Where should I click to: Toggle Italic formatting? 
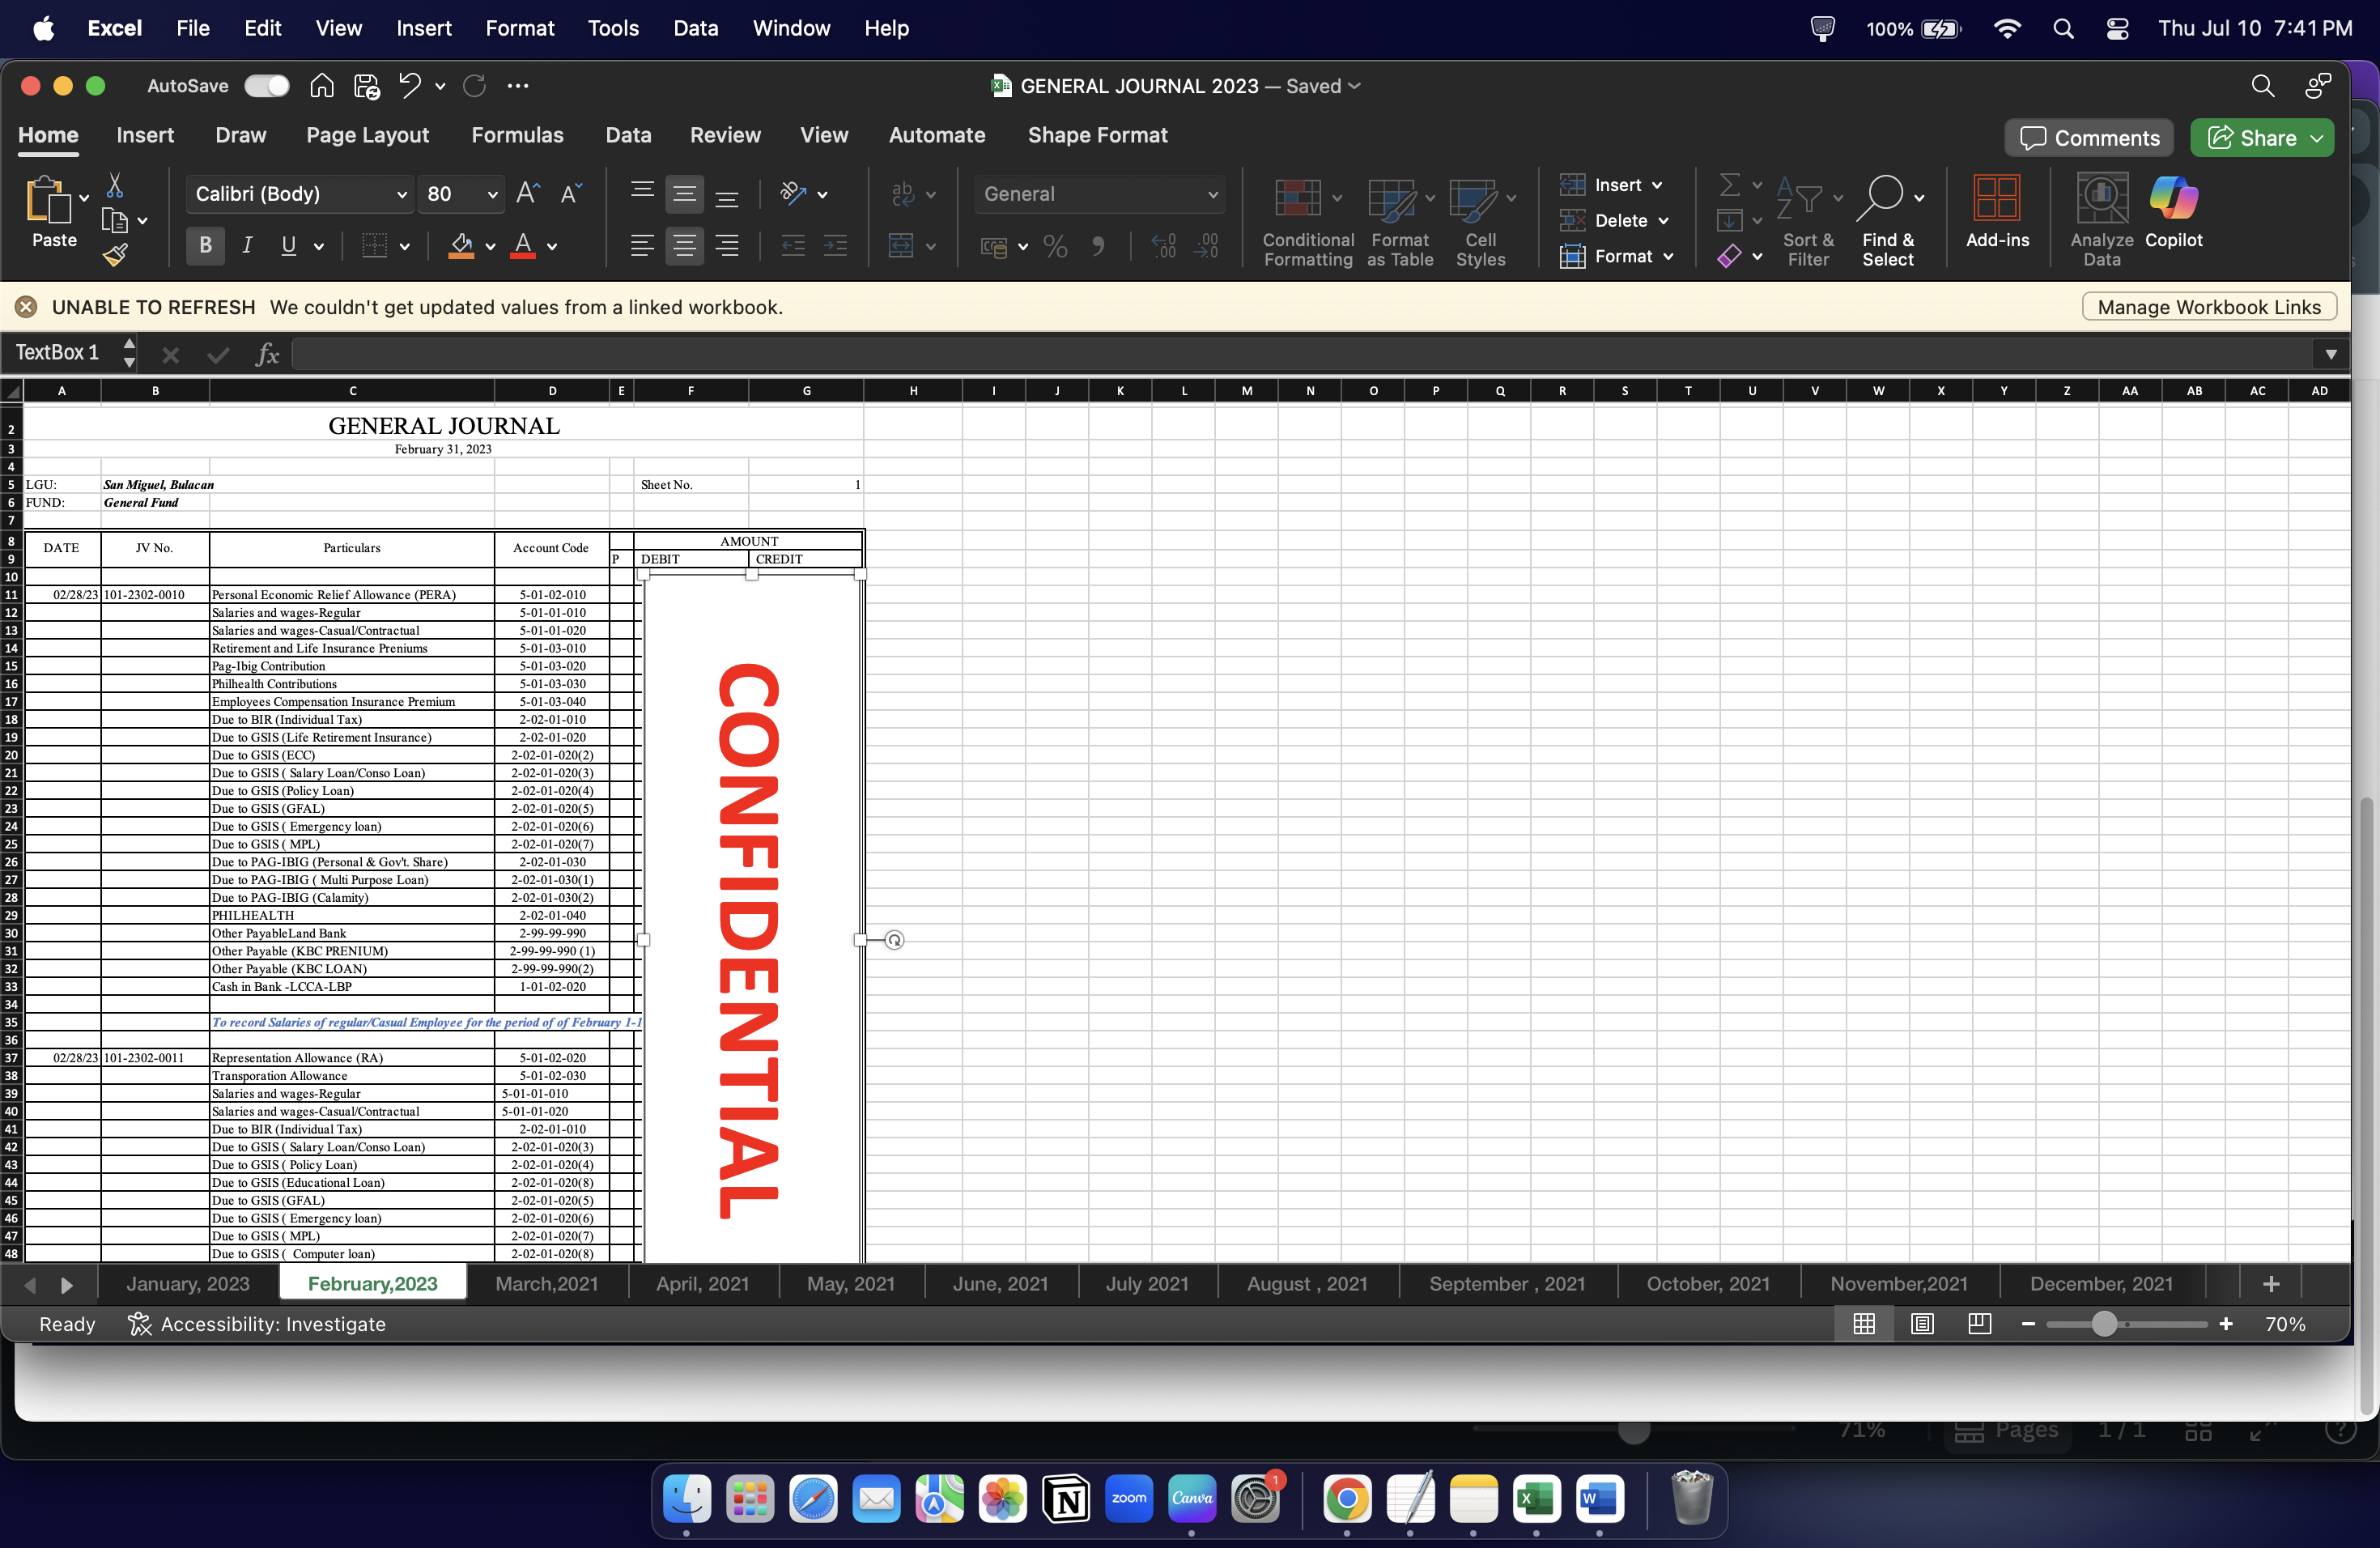click(247, 246)
